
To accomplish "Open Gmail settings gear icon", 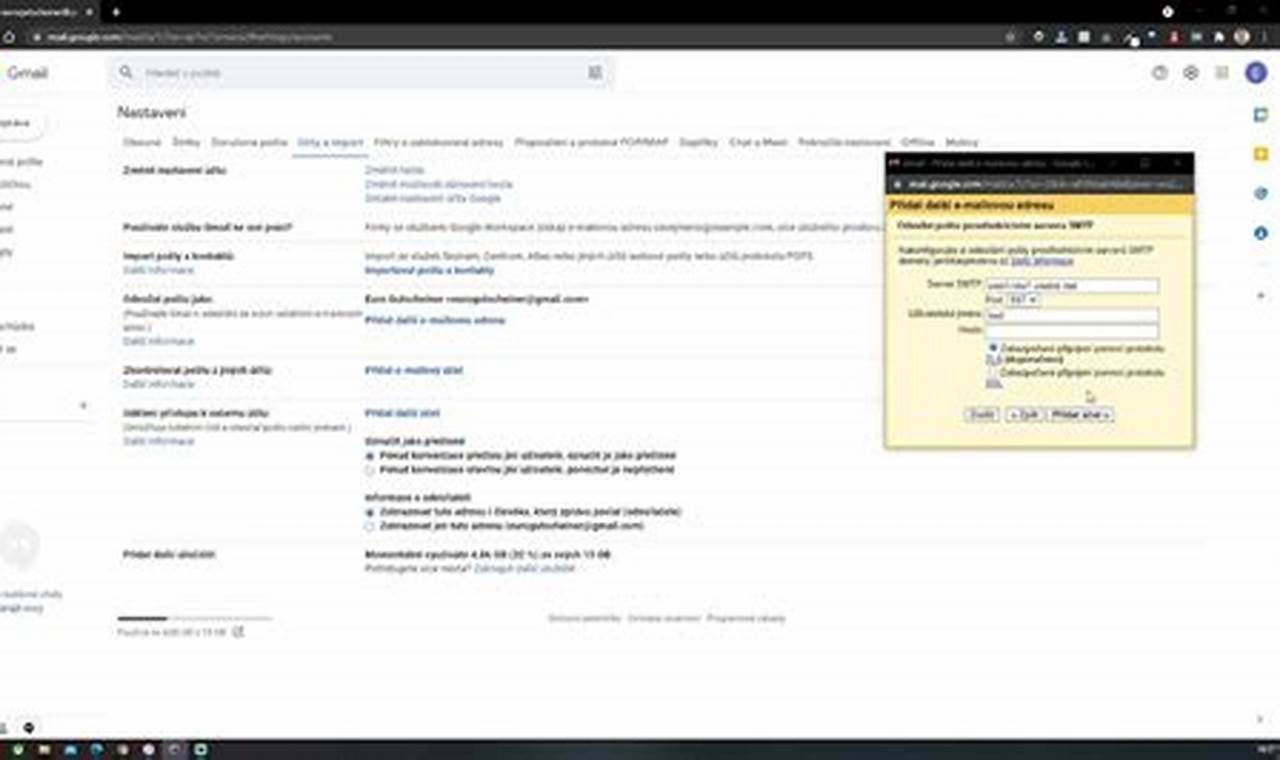I will (x=1191, y=73).
